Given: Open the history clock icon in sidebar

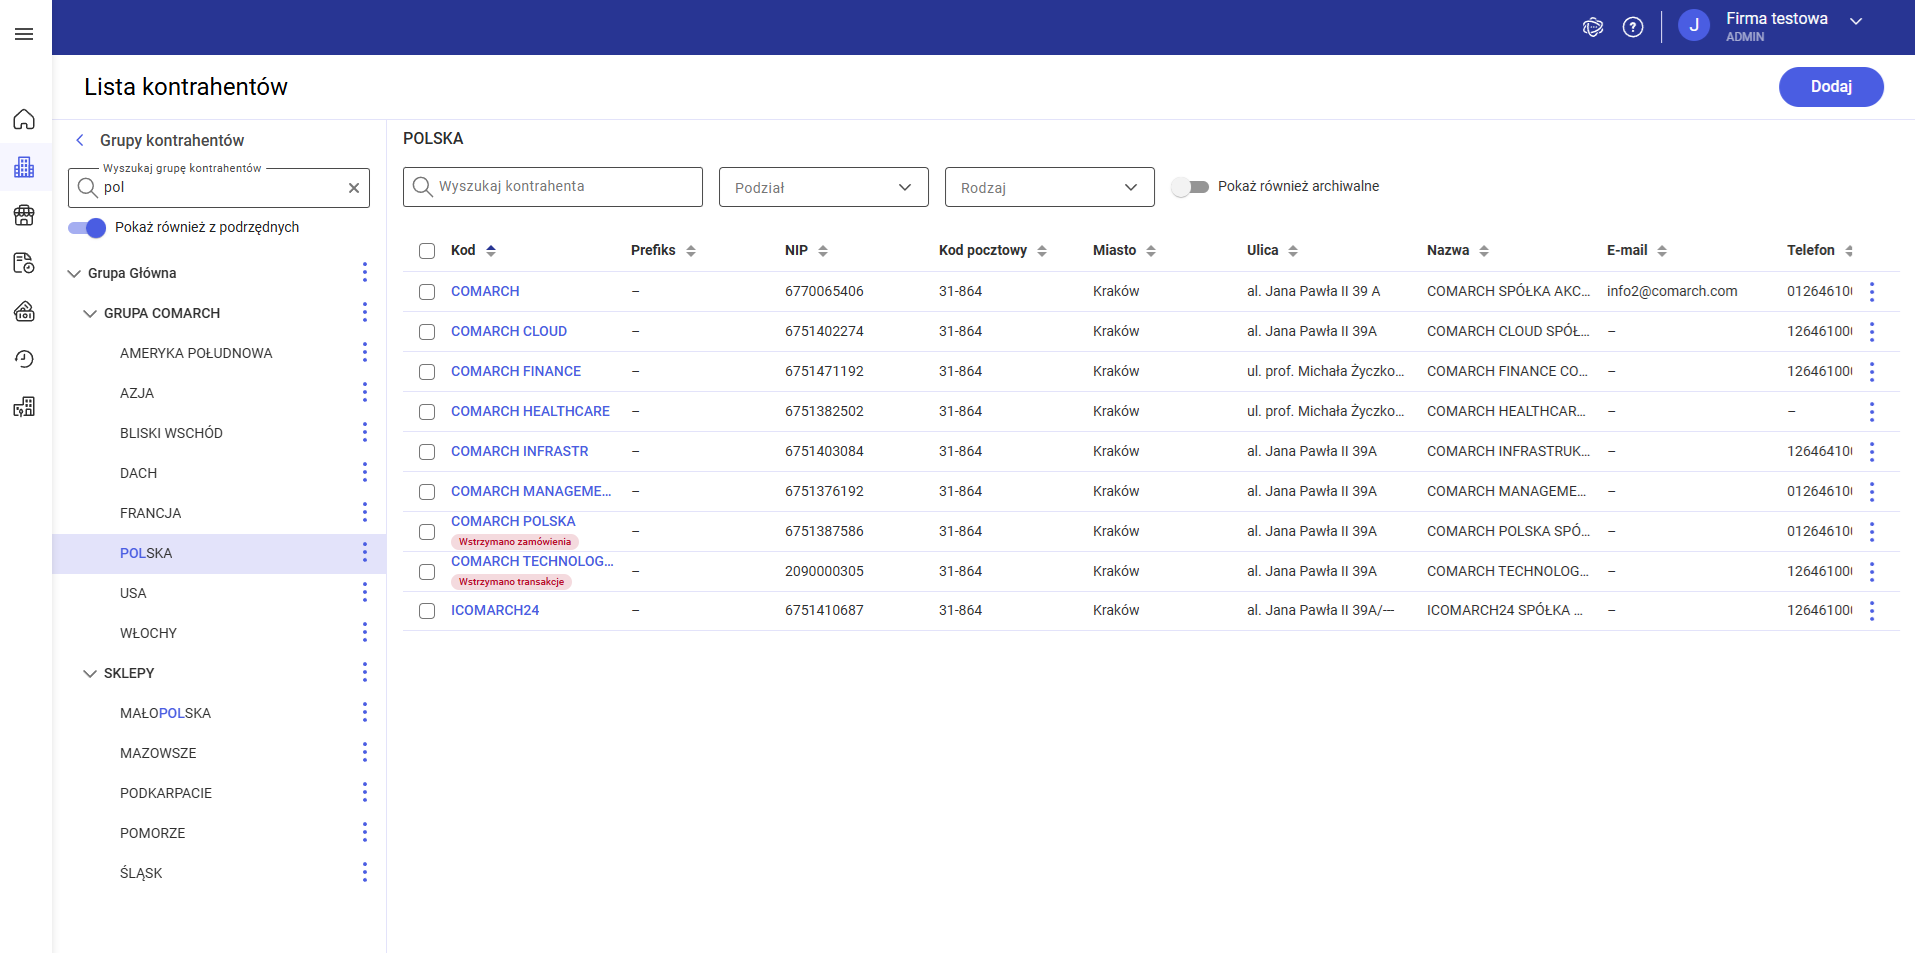Looking at the screenshot, I should 24,359.
